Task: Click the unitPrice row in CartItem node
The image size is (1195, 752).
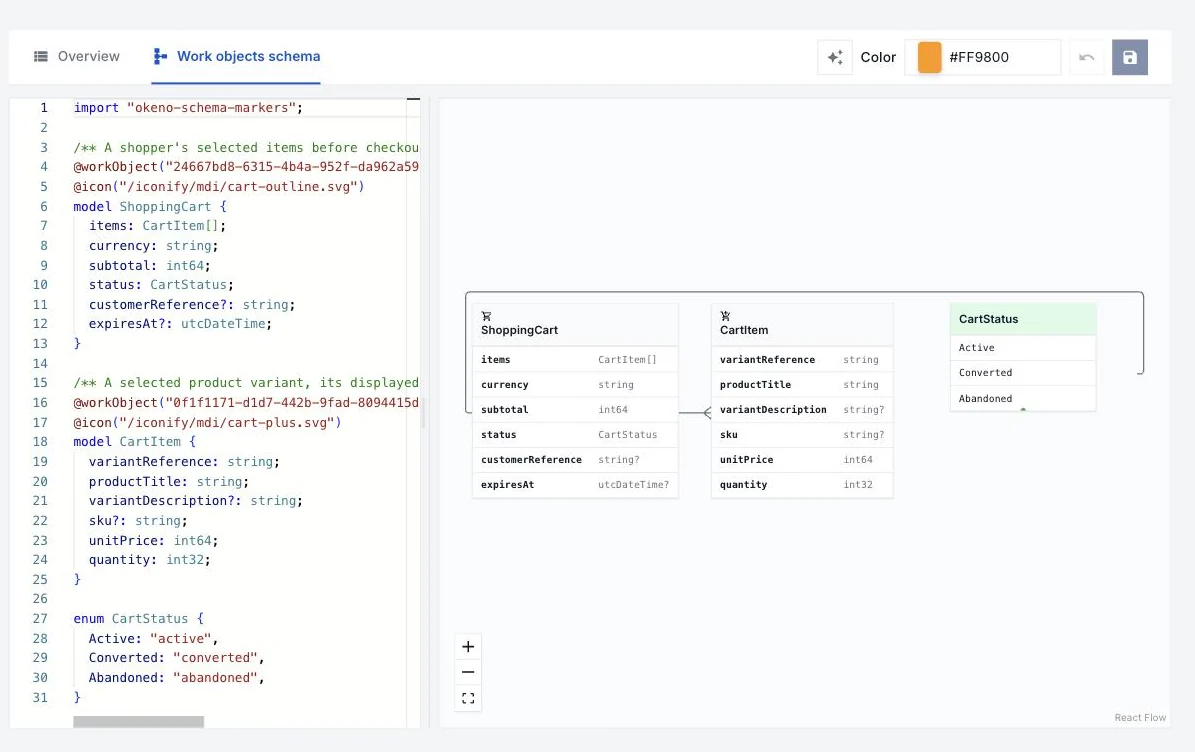Action: click(802, 460)
